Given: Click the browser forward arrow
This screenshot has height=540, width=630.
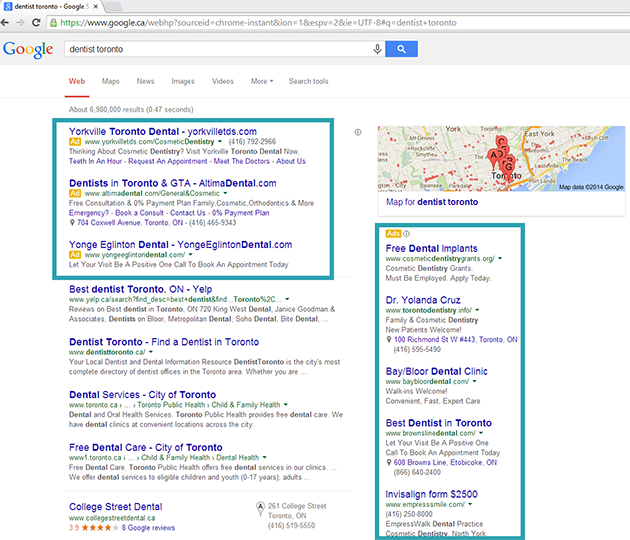Looking at the screenshot, I should tap(20, 22).
